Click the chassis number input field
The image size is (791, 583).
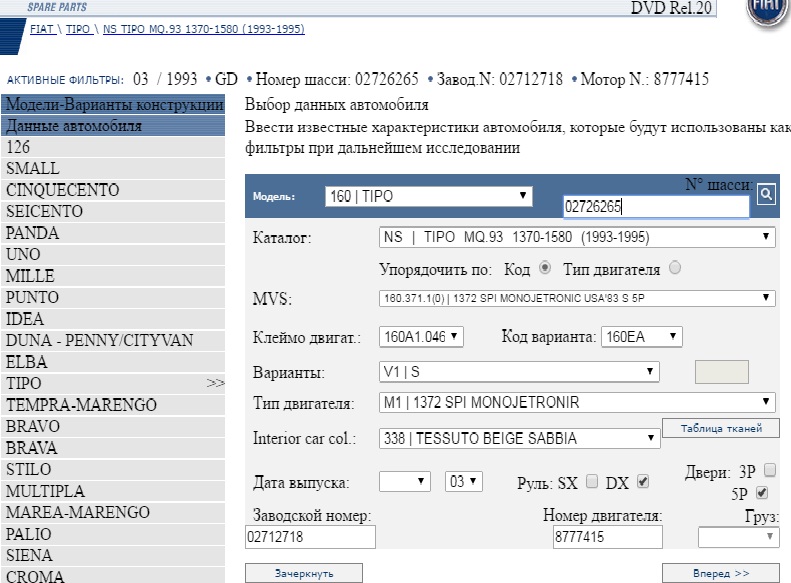point(655,207)
